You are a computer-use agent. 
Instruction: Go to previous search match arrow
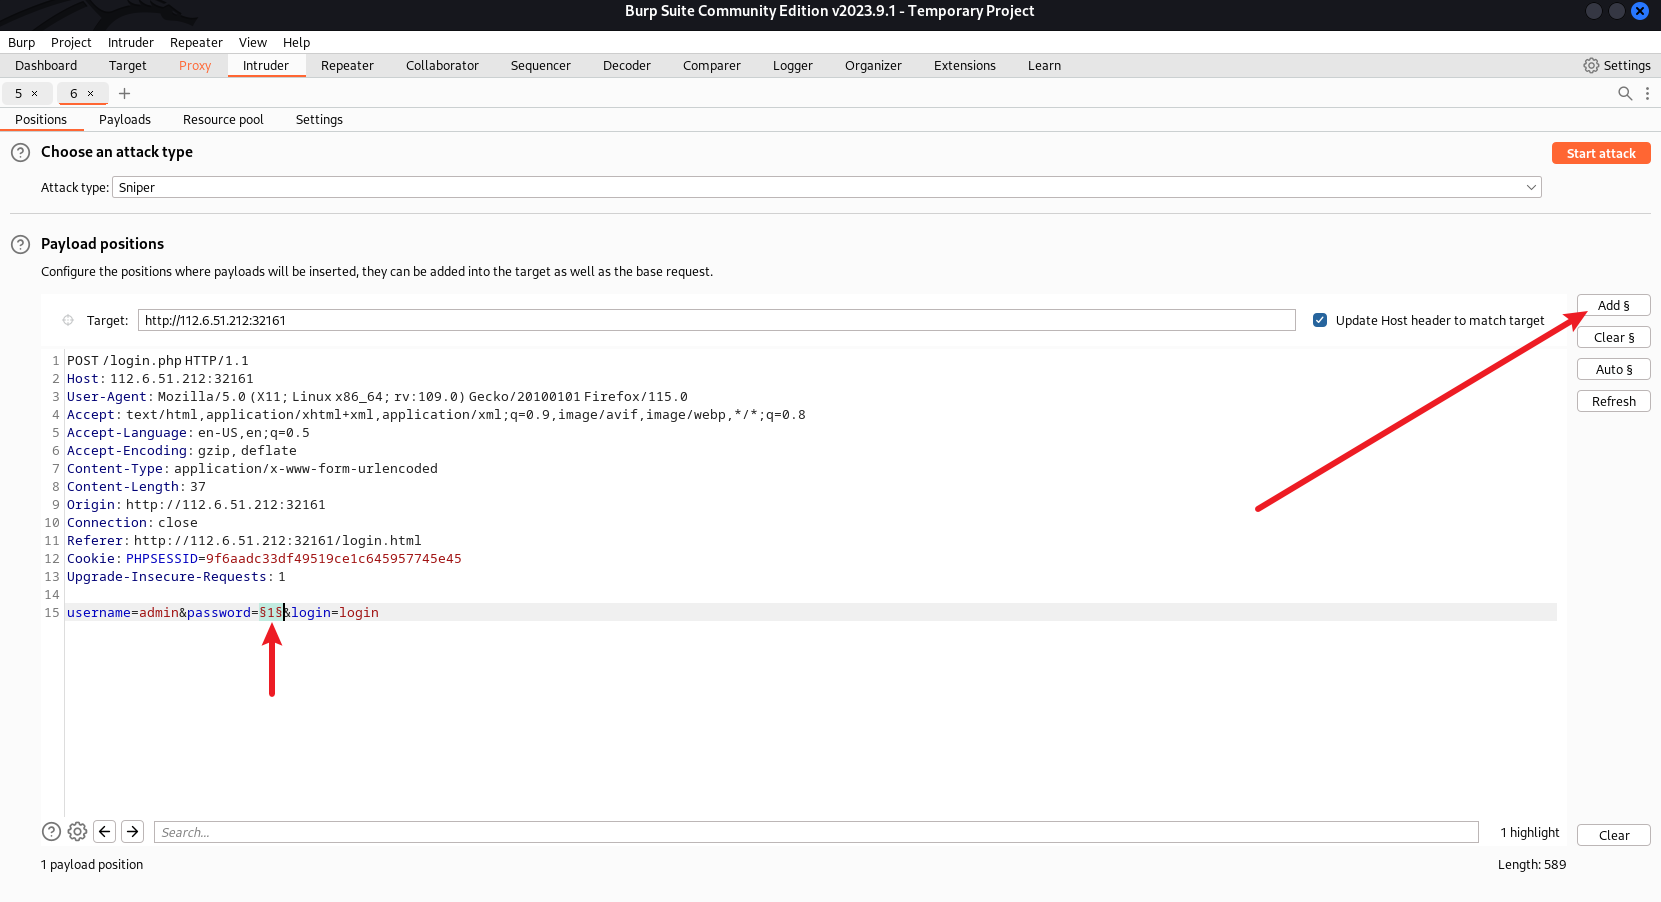pos(105,831)
